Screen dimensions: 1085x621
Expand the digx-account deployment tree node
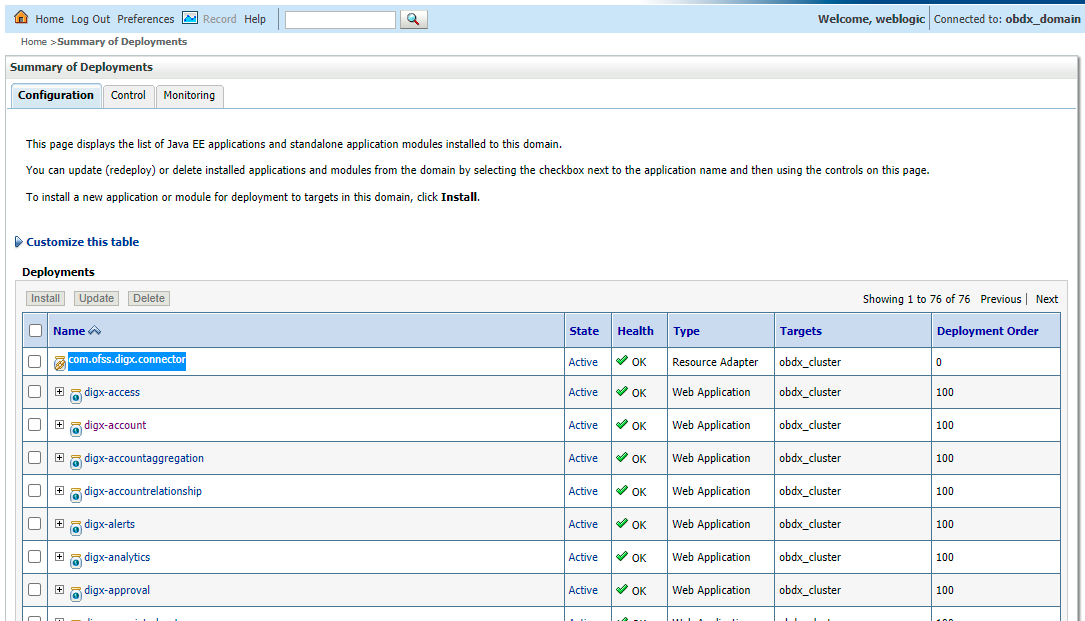[x=60, y=424]
